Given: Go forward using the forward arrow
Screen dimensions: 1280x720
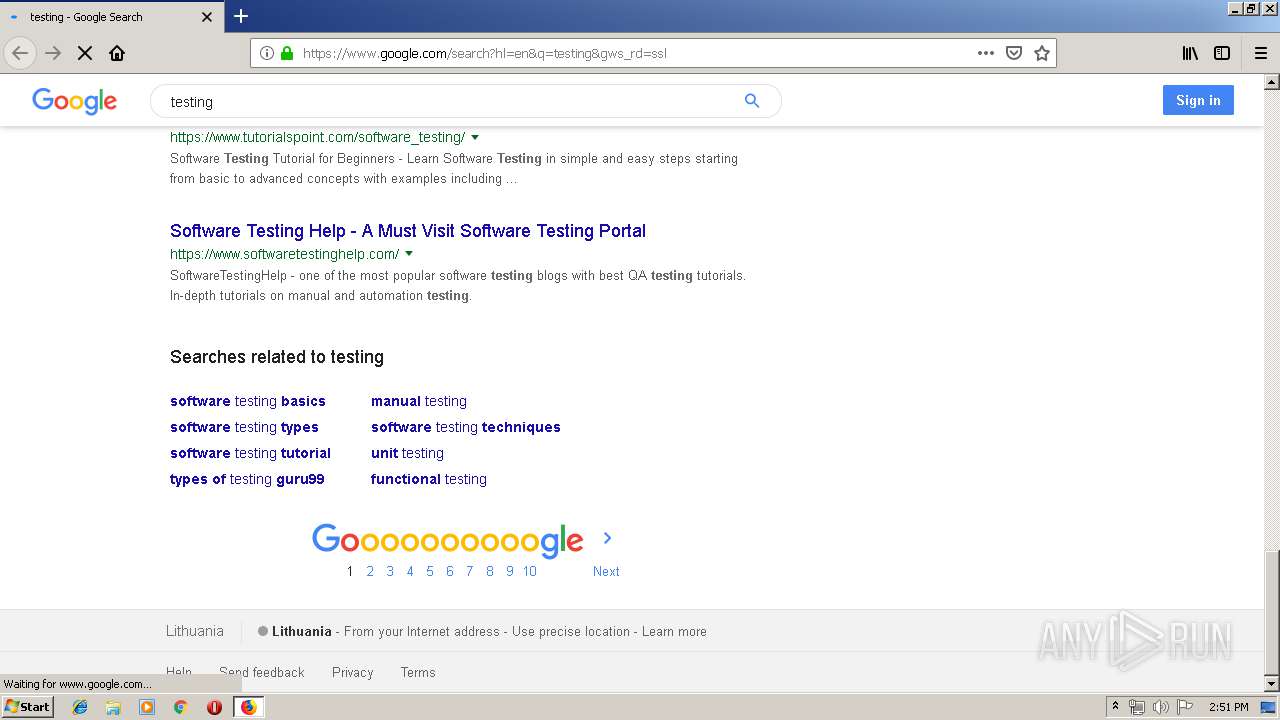Looking at the screenshot, I should (53, 53).
